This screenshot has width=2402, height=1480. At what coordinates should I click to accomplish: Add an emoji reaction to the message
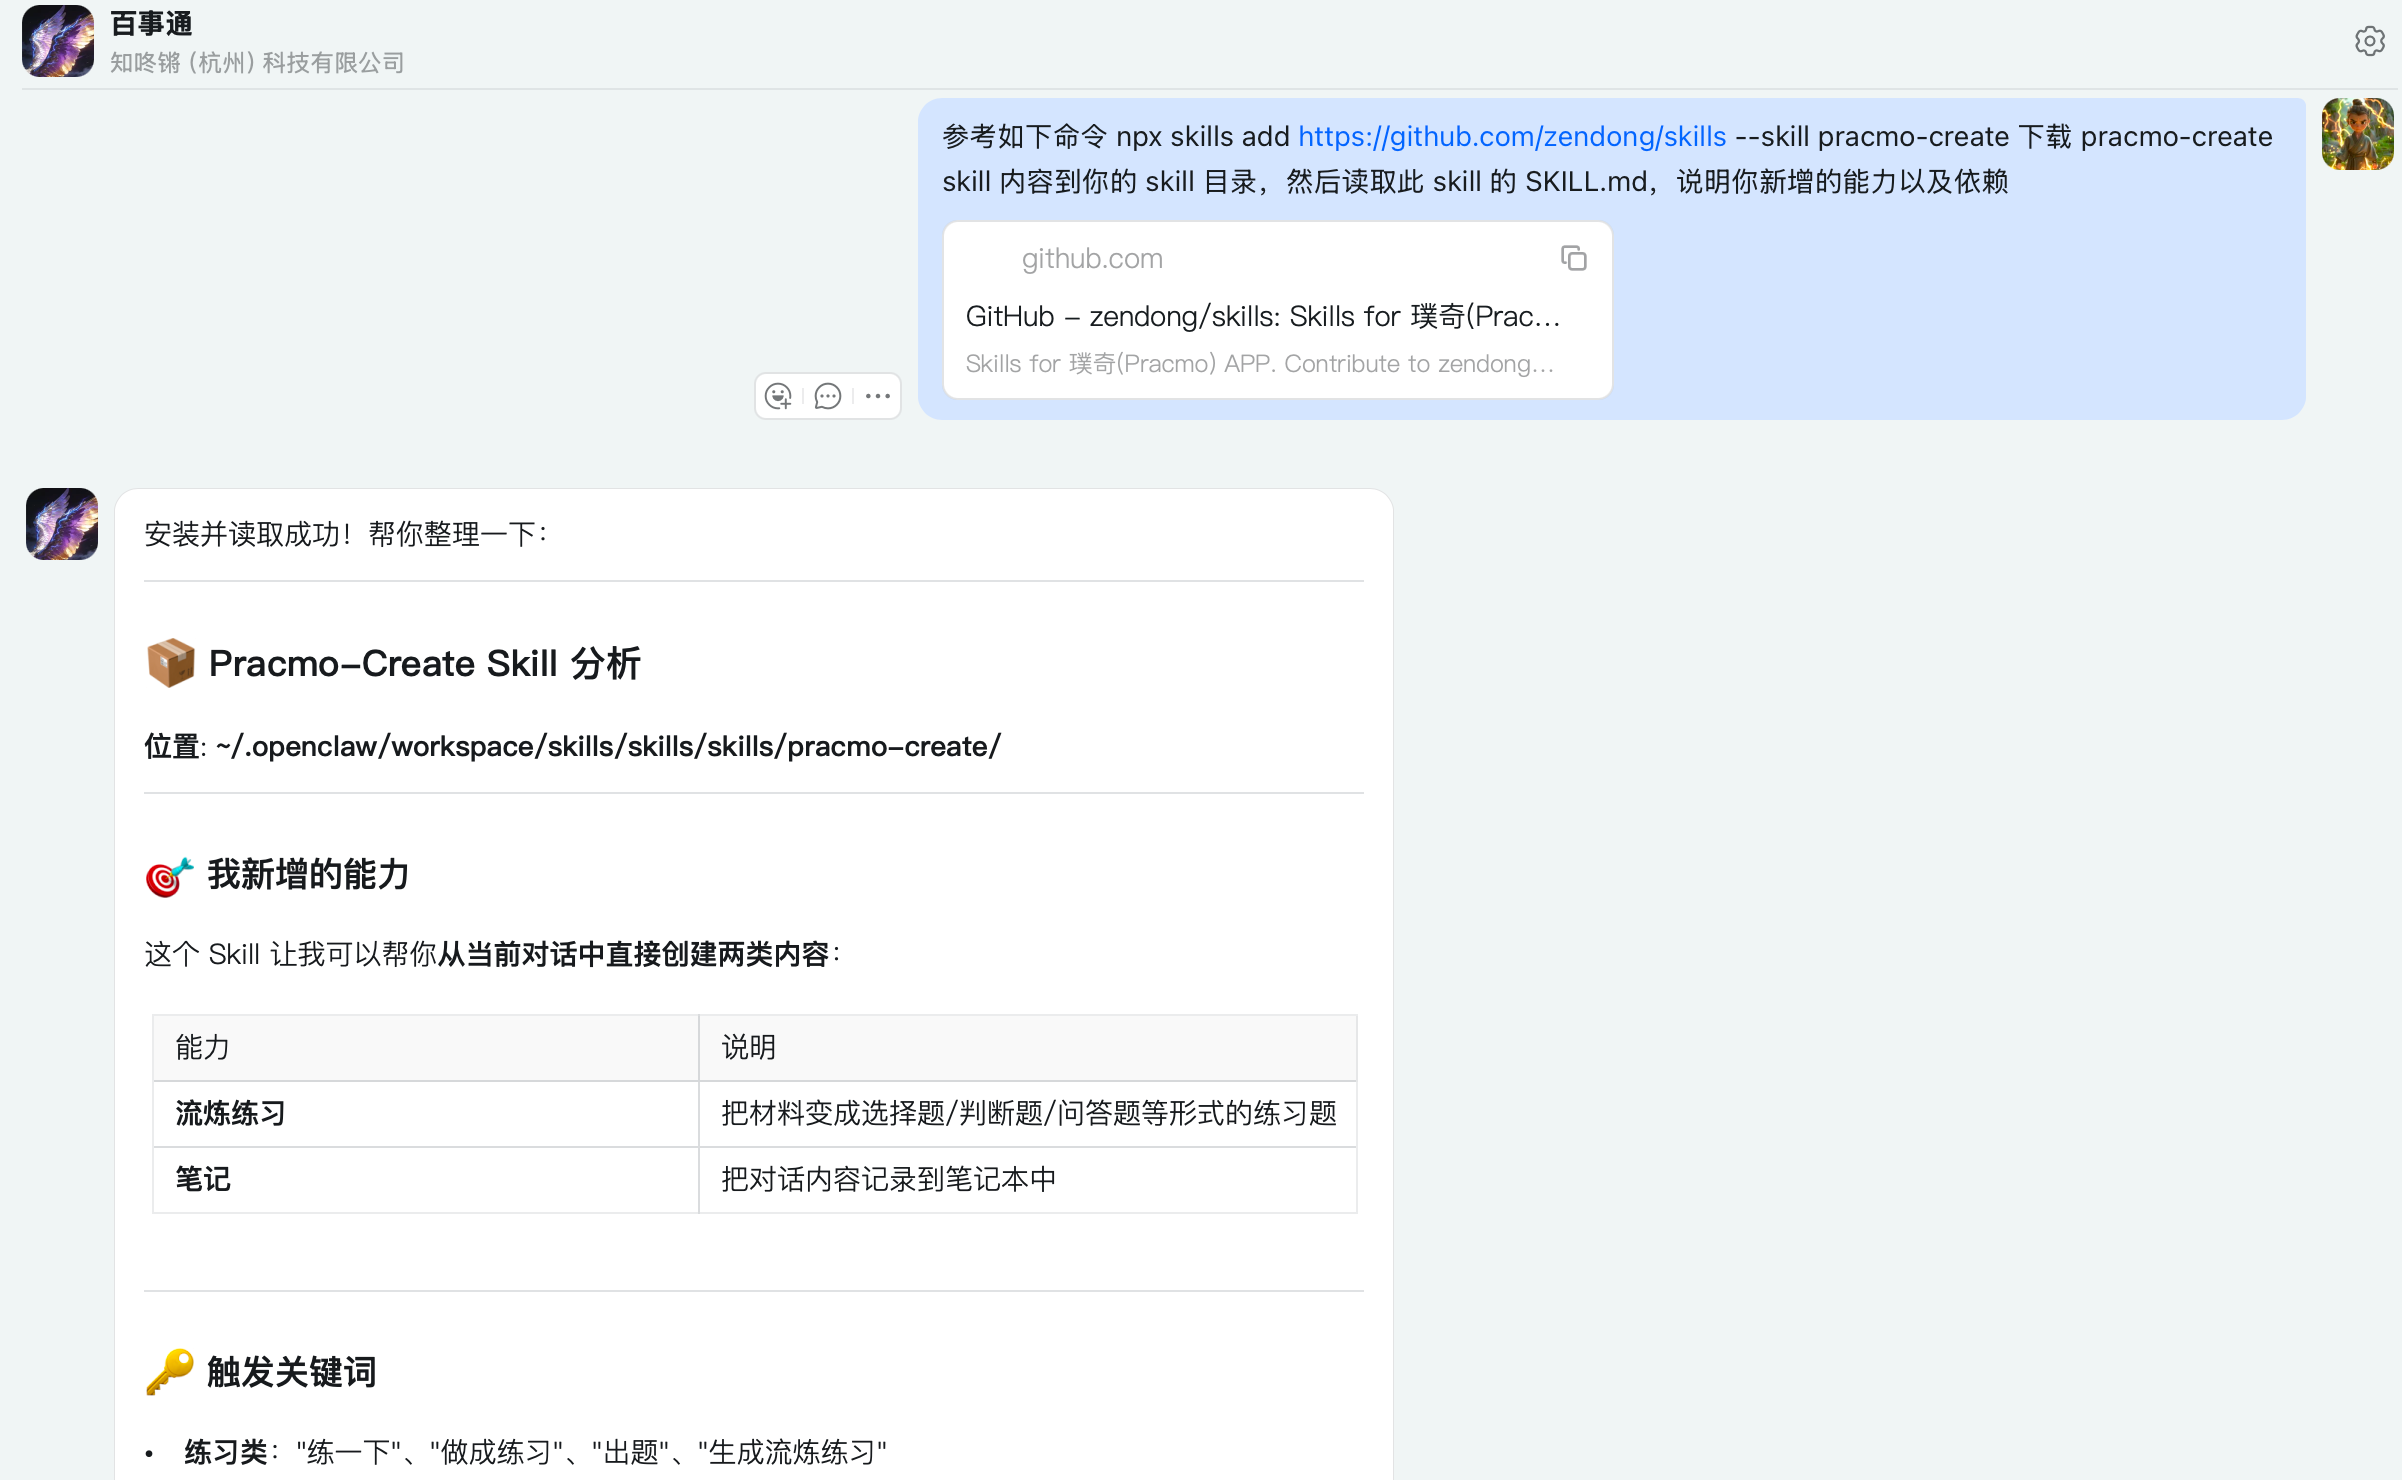[x=779, y=397]
